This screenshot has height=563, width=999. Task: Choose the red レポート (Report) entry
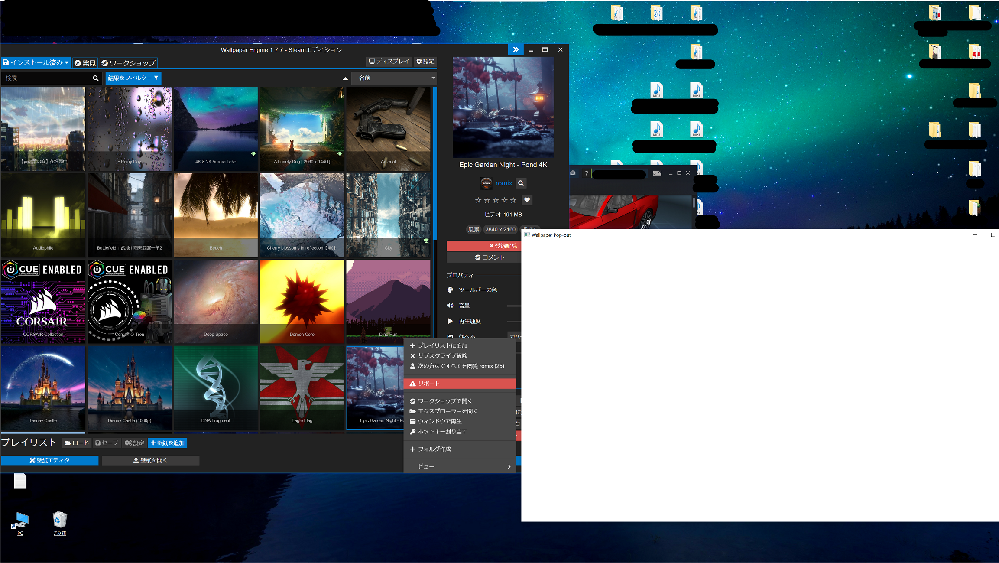[460, 383]
